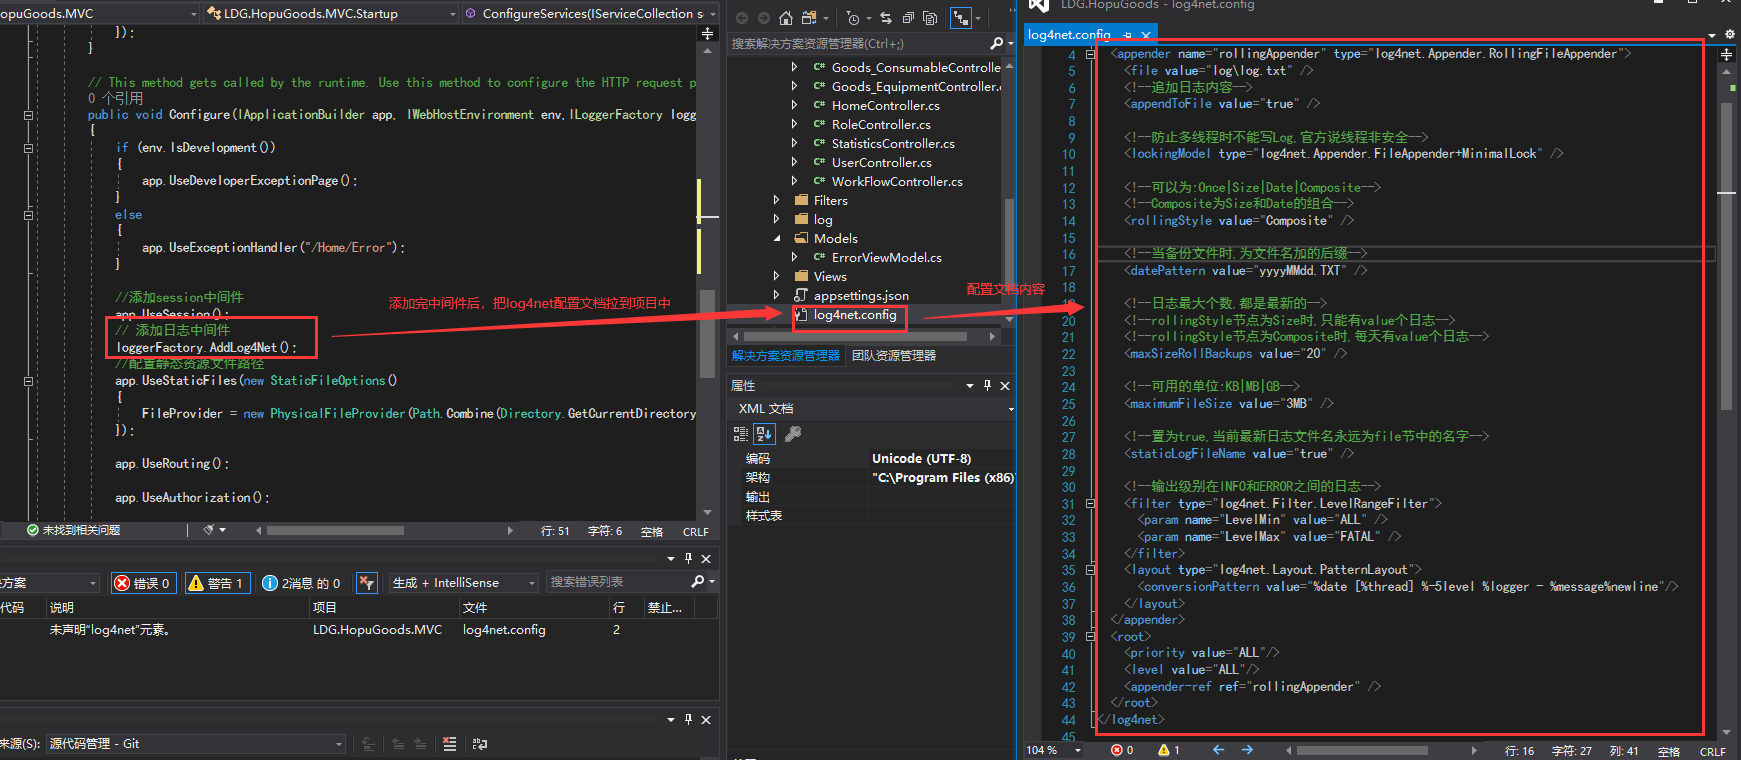
Task: Expand the log folder node
Action: click(x=776, y=220)
